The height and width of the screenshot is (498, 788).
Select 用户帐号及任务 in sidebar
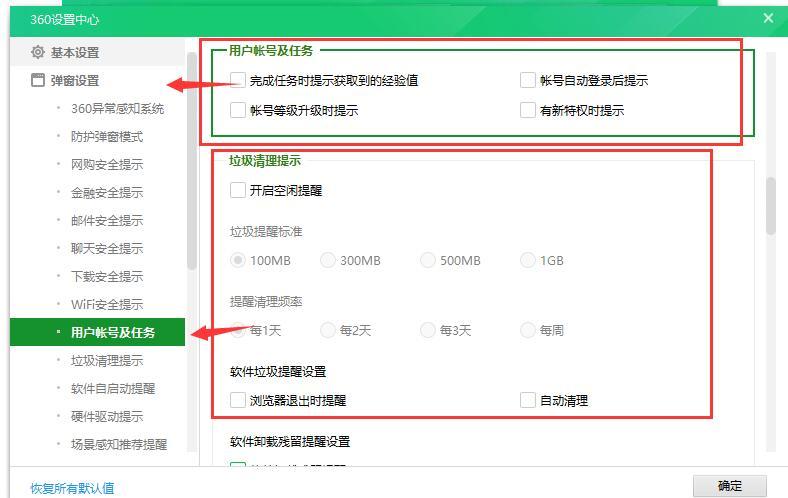click(x=97, y=332)
